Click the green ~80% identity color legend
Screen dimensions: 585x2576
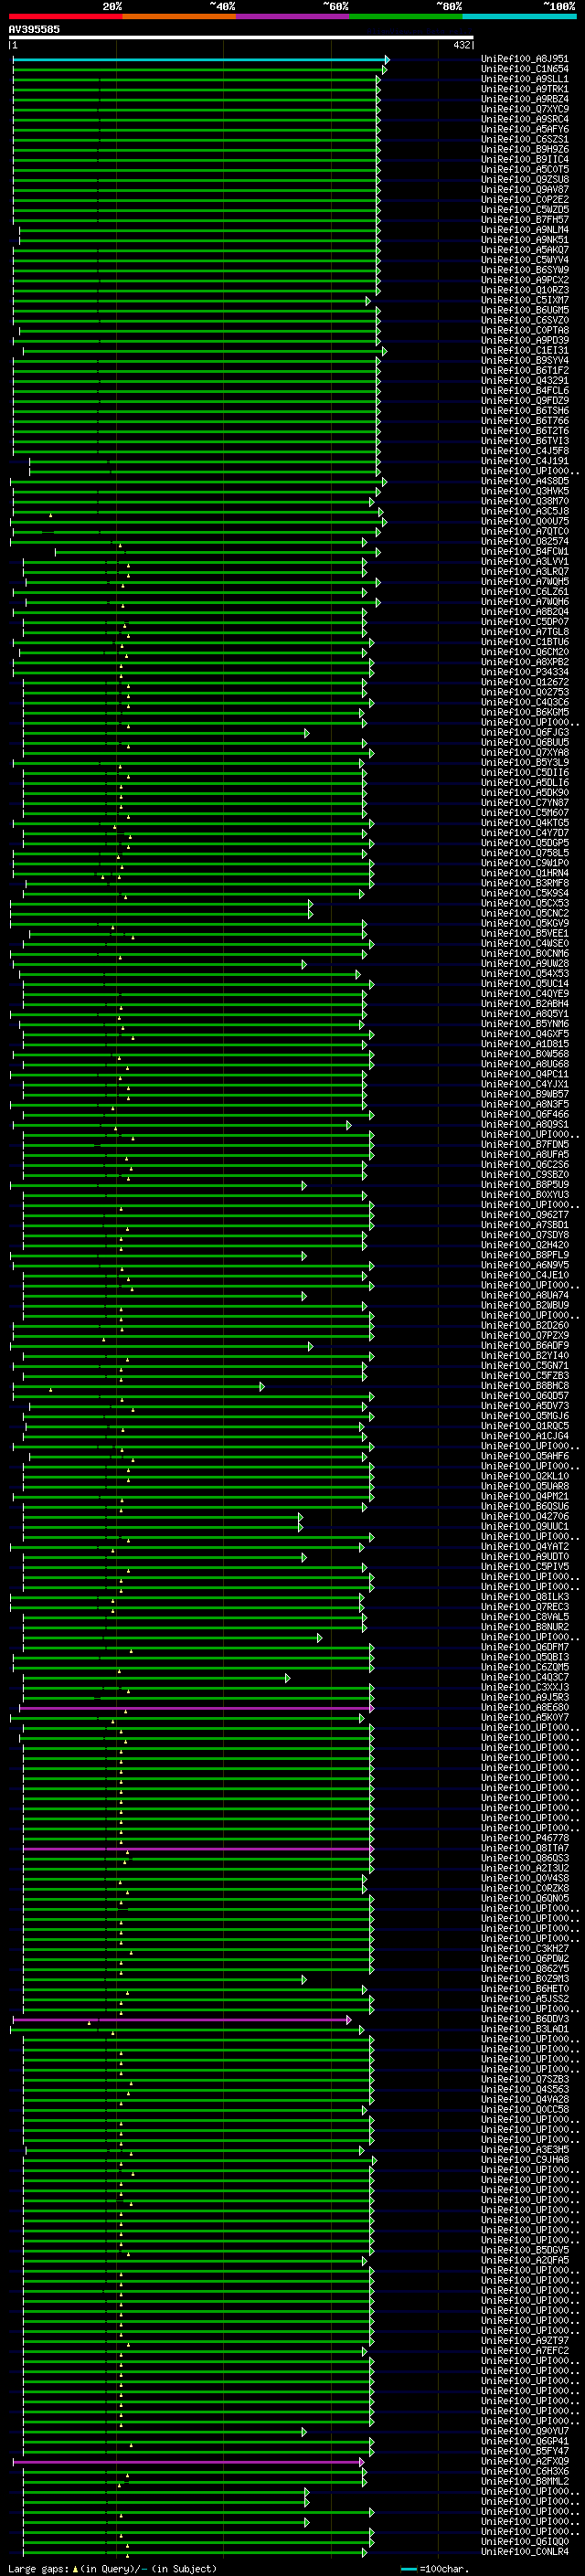(406, 16)
